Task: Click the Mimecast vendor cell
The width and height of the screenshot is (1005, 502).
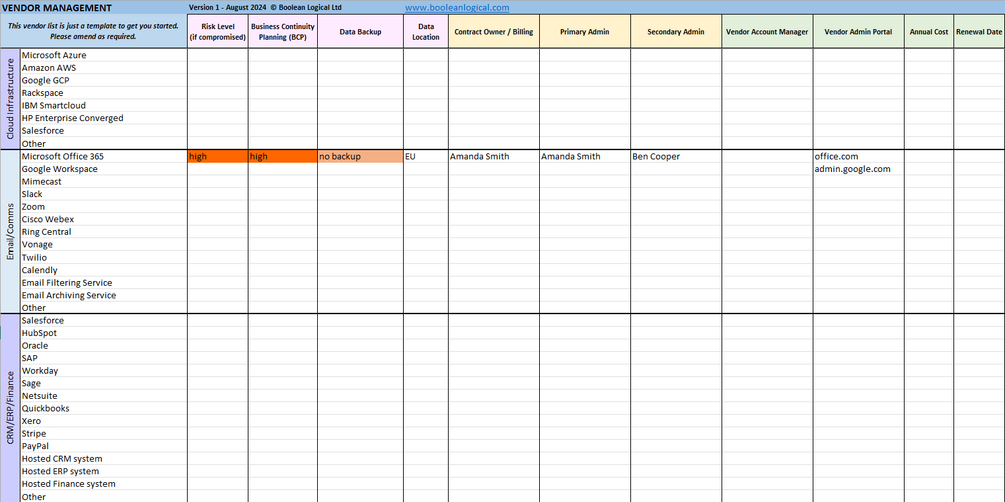Action: 104,181
